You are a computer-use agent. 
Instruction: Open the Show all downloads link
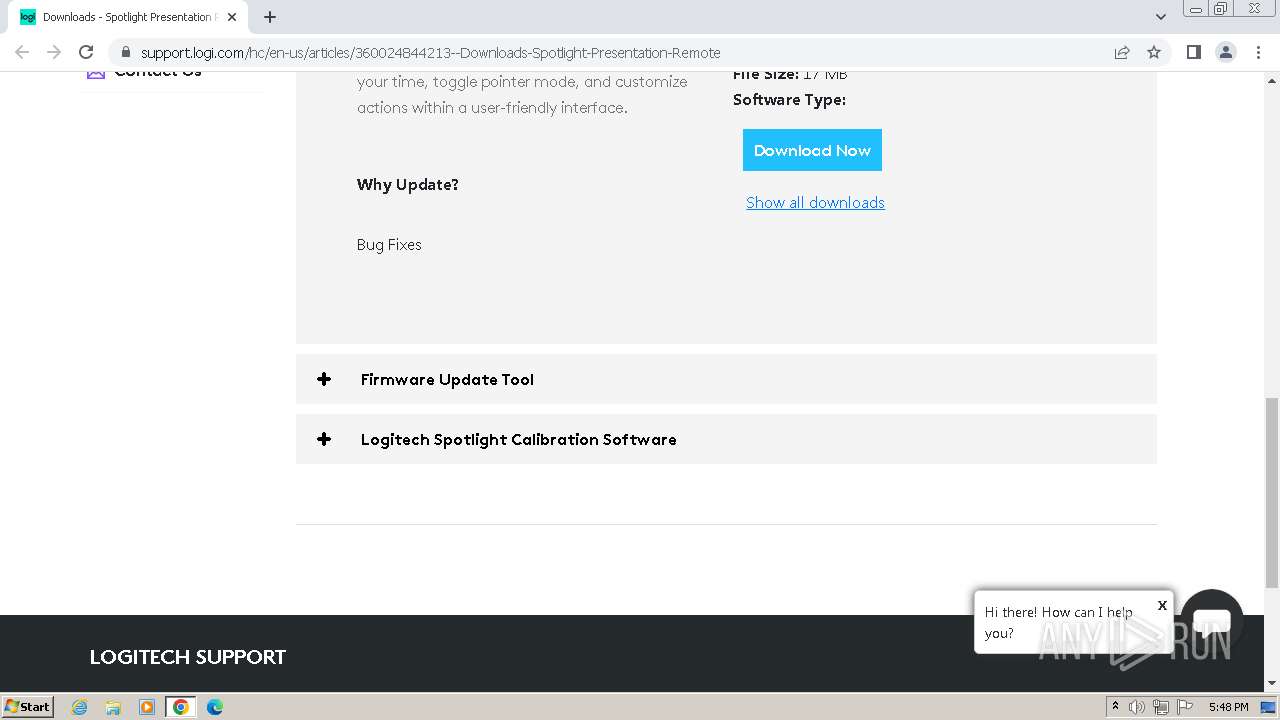click(x=815, y=202)
